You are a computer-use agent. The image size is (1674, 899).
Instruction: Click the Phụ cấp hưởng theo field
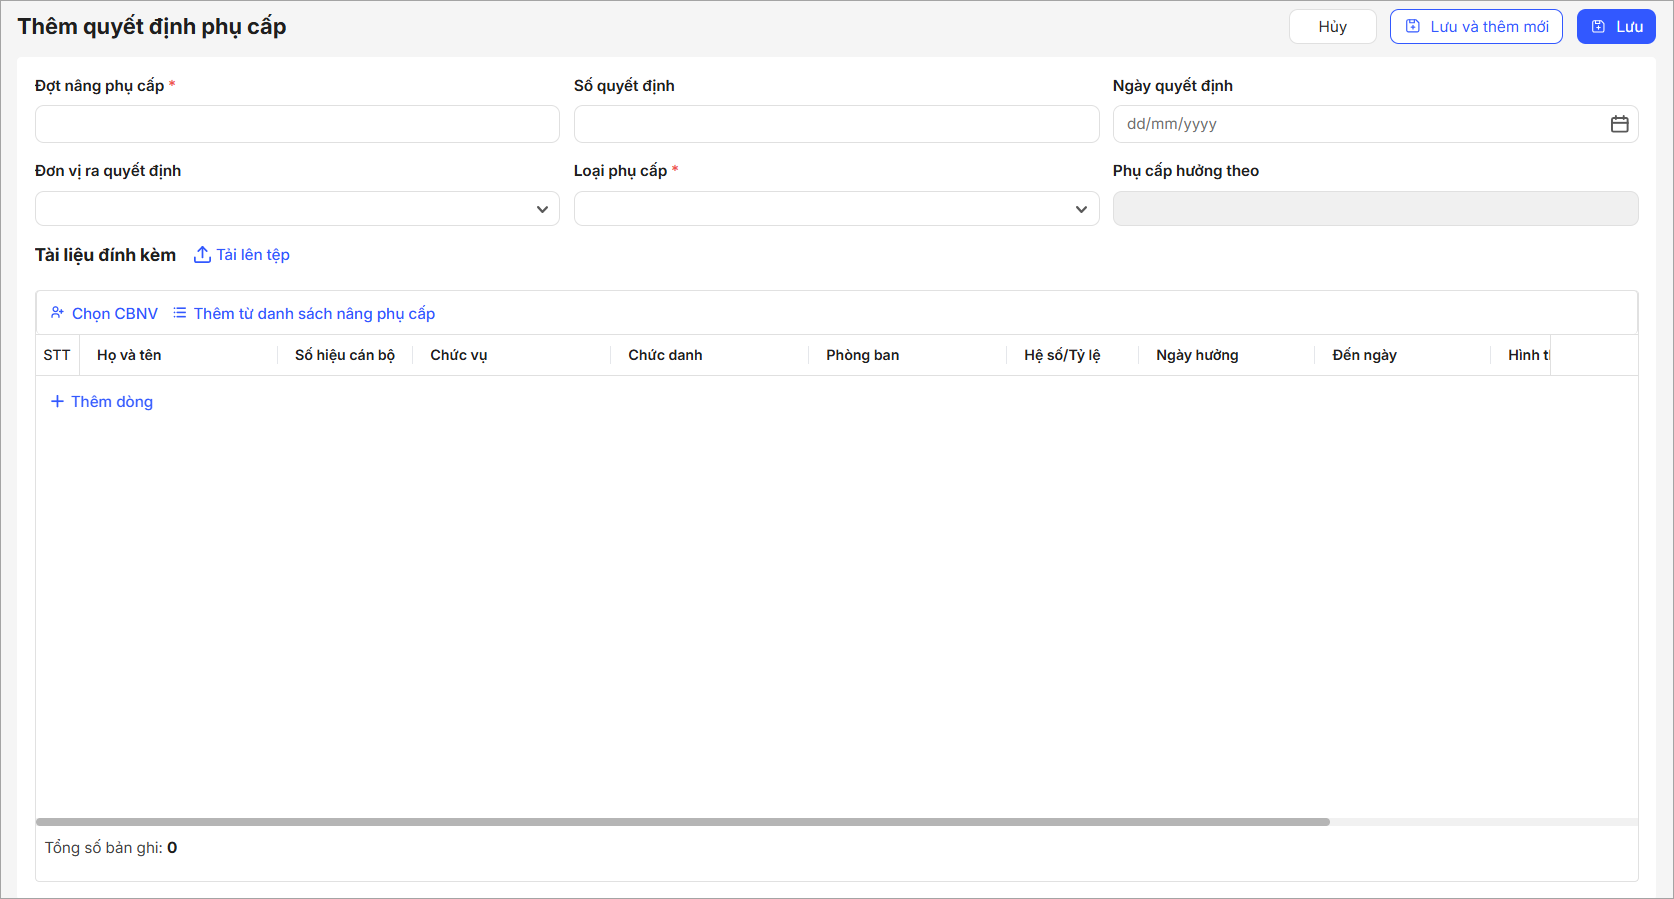pos(1375,209)
